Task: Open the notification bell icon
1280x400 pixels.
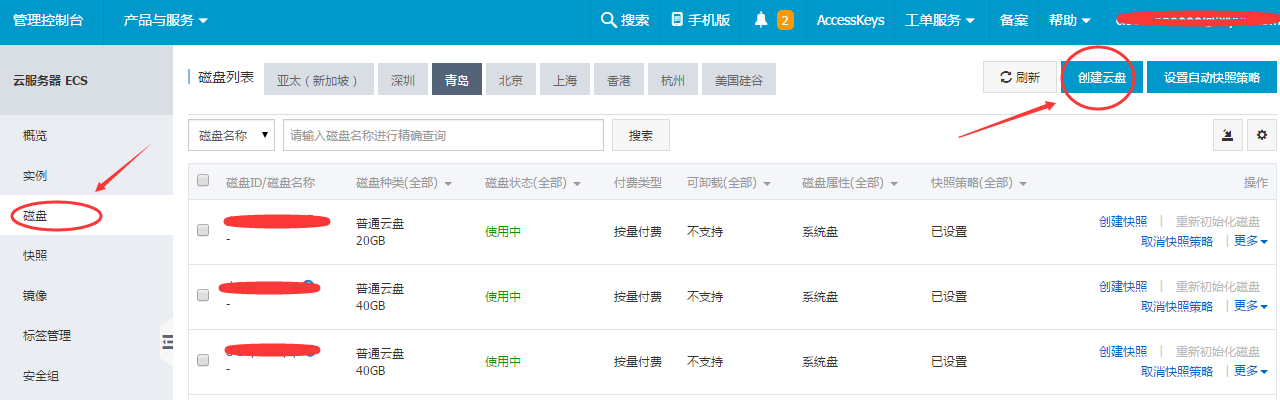Action: (x=761, y=20)
